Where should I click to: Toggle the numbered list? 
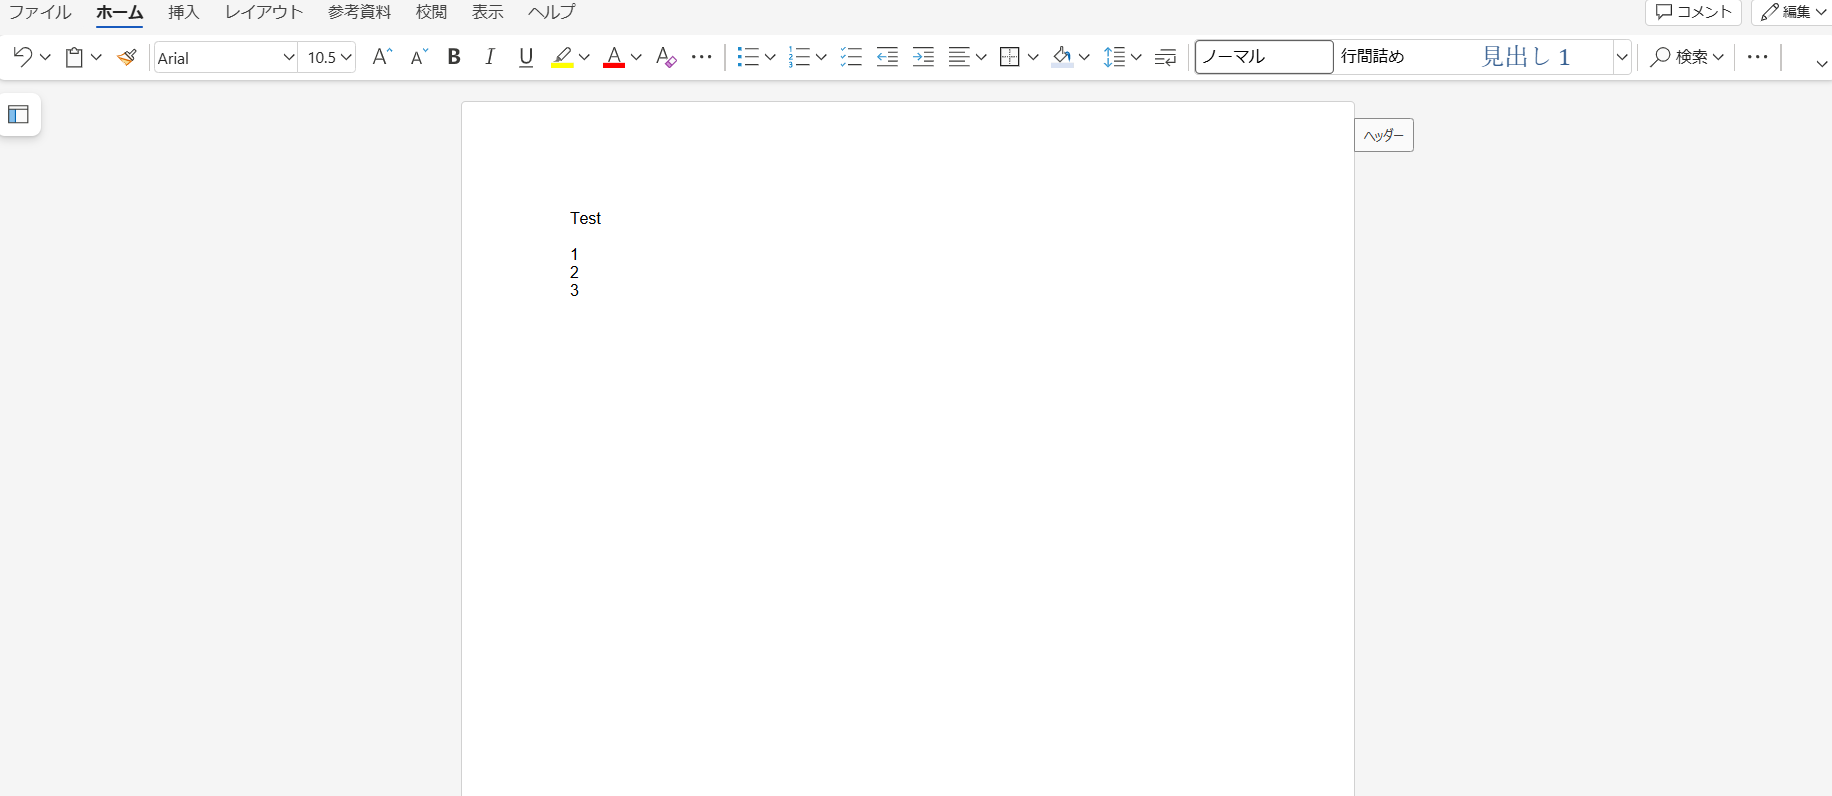[799, 57]
